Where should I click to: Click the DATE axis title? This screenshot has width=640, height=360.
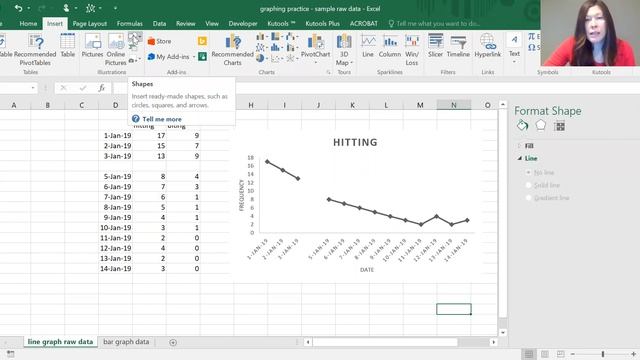coord(367,270)
